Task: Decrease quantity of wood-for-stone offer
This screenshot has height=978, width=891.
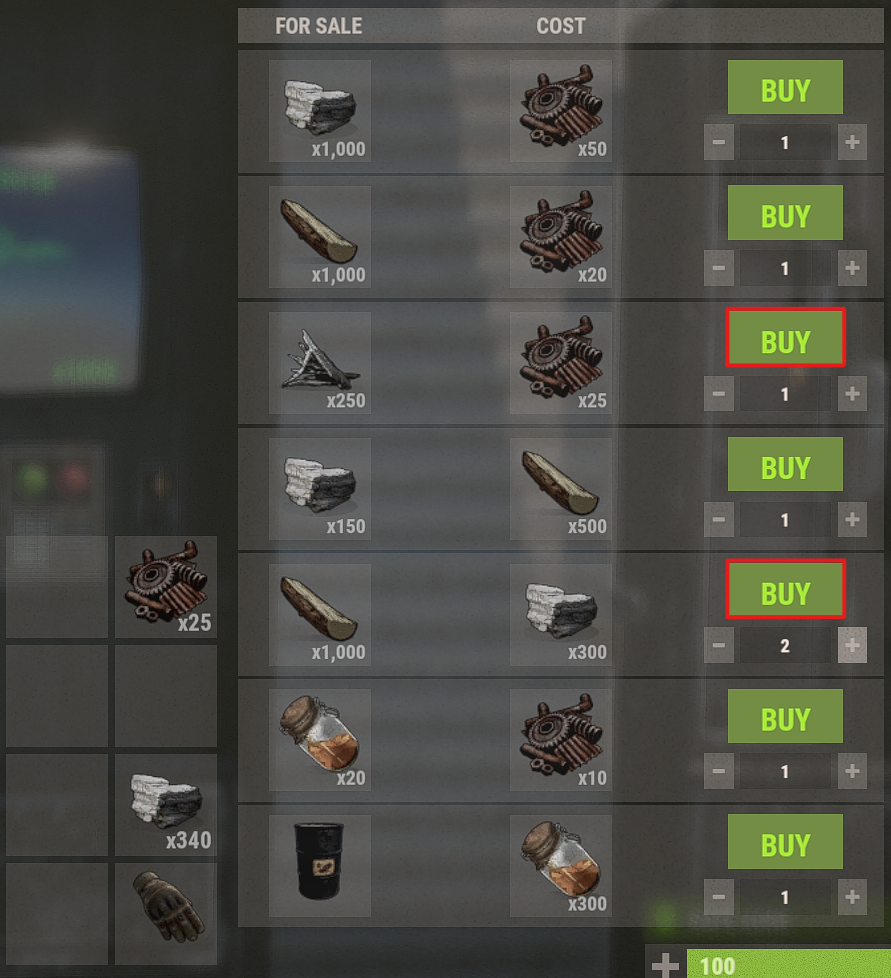Action: pos(719,645)
